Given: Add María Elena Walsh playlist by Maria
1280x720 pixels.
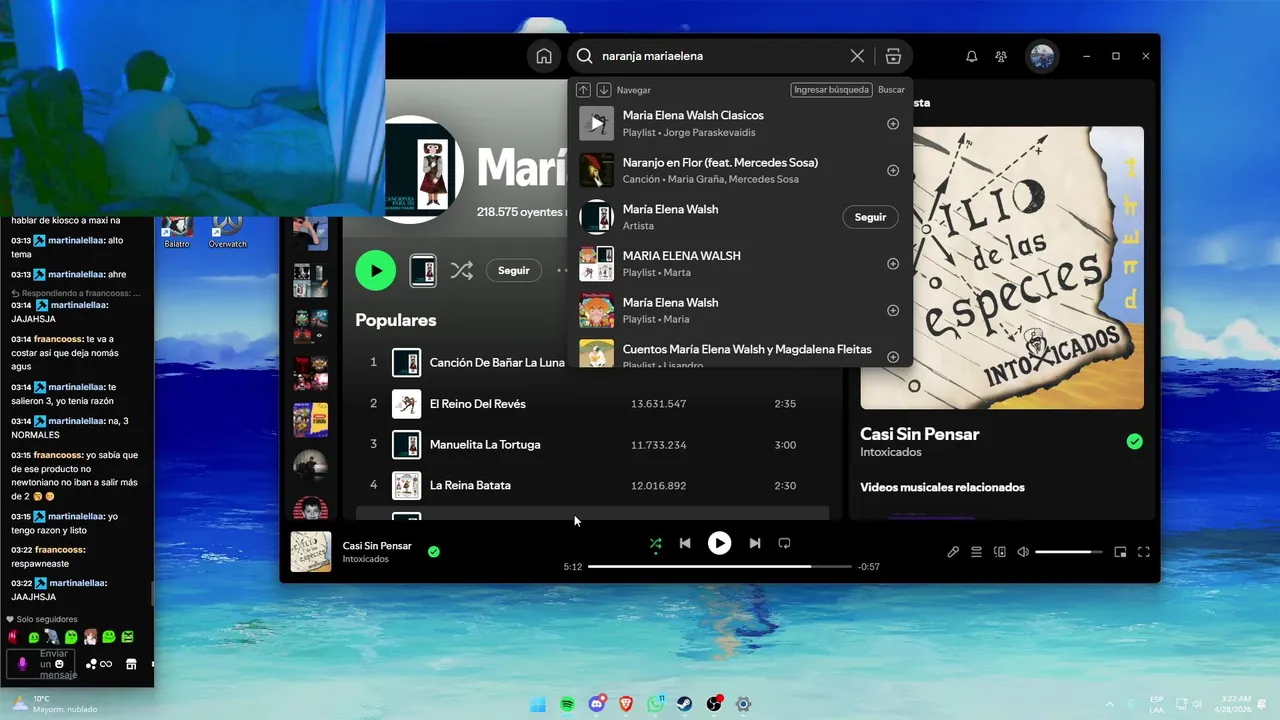Looking at the screenshot, I should [893, 310].
